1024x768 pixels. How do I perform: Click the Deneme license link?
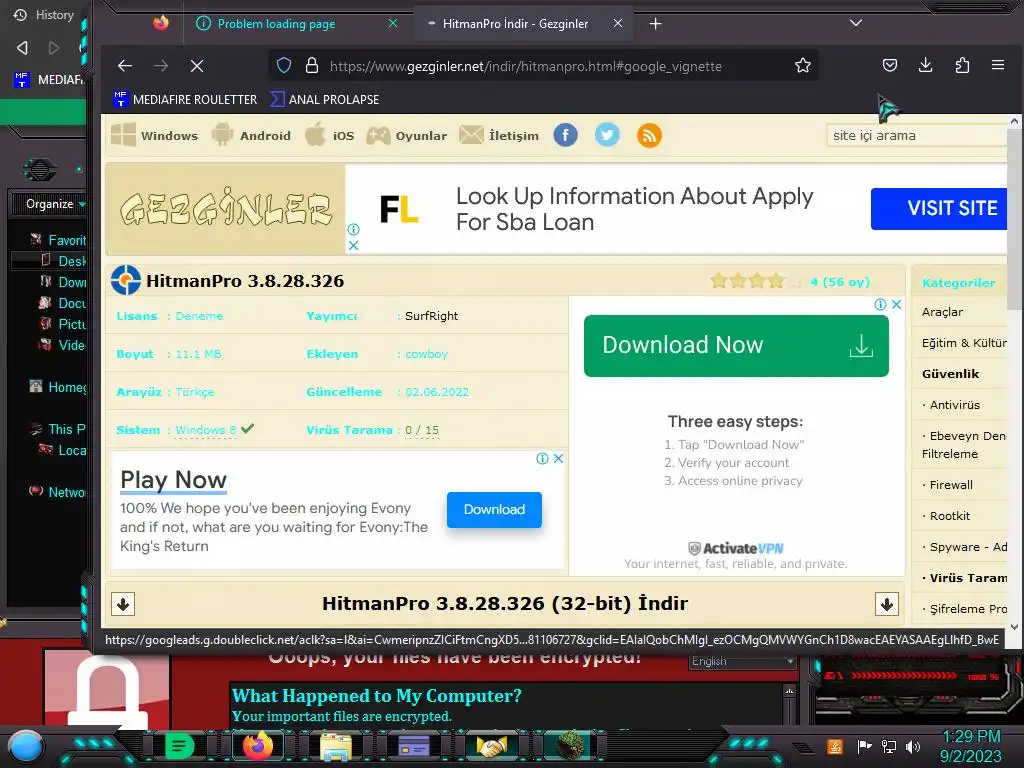pyautogui.click(x=199, y=316)
